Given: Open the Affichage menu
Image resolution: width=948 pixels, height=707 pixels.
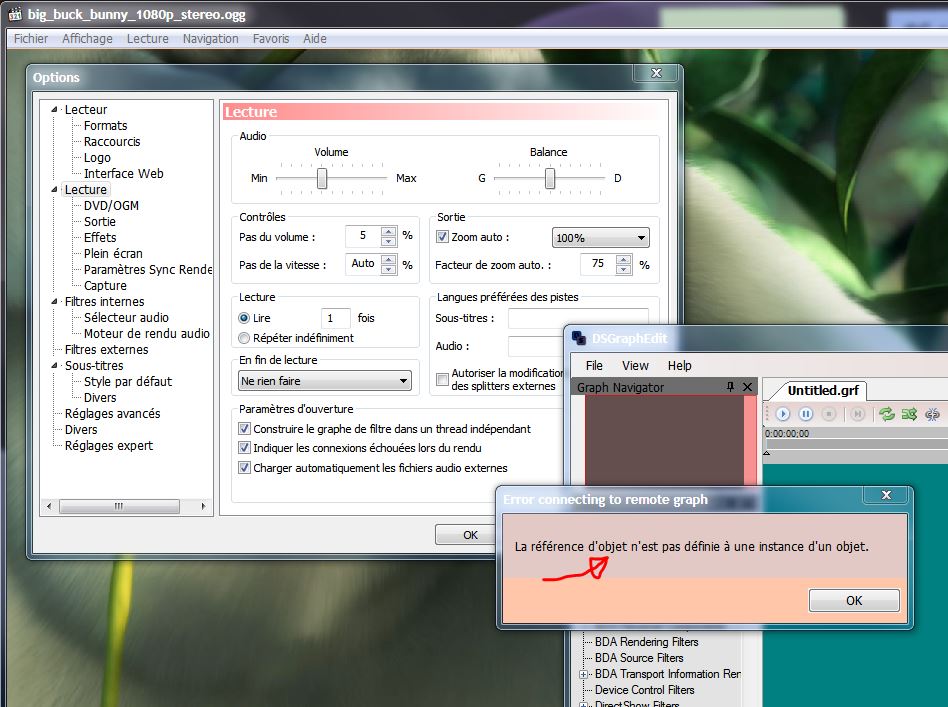Looking at the screenshot, I should [87, 39].
